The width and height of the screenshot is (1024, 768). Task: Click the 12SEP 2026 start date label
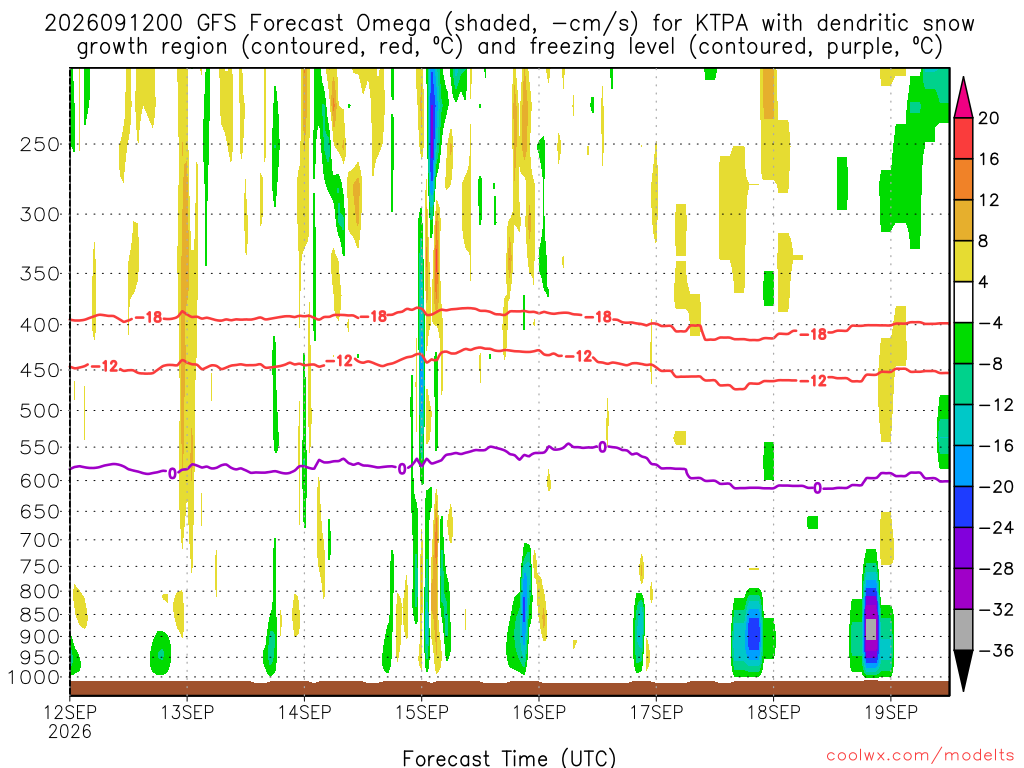point(71,722)
